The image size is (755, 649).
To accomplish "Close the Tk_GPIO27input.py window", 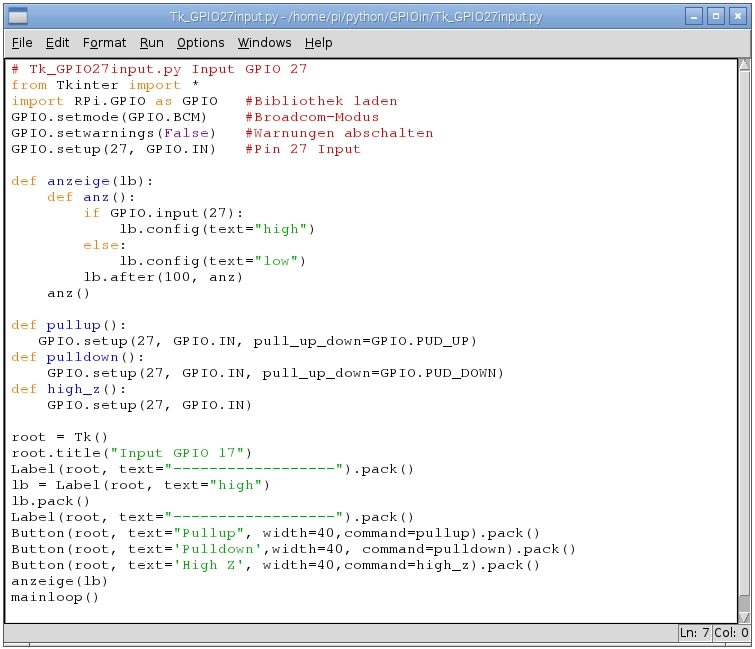I will tap(737, 17).
